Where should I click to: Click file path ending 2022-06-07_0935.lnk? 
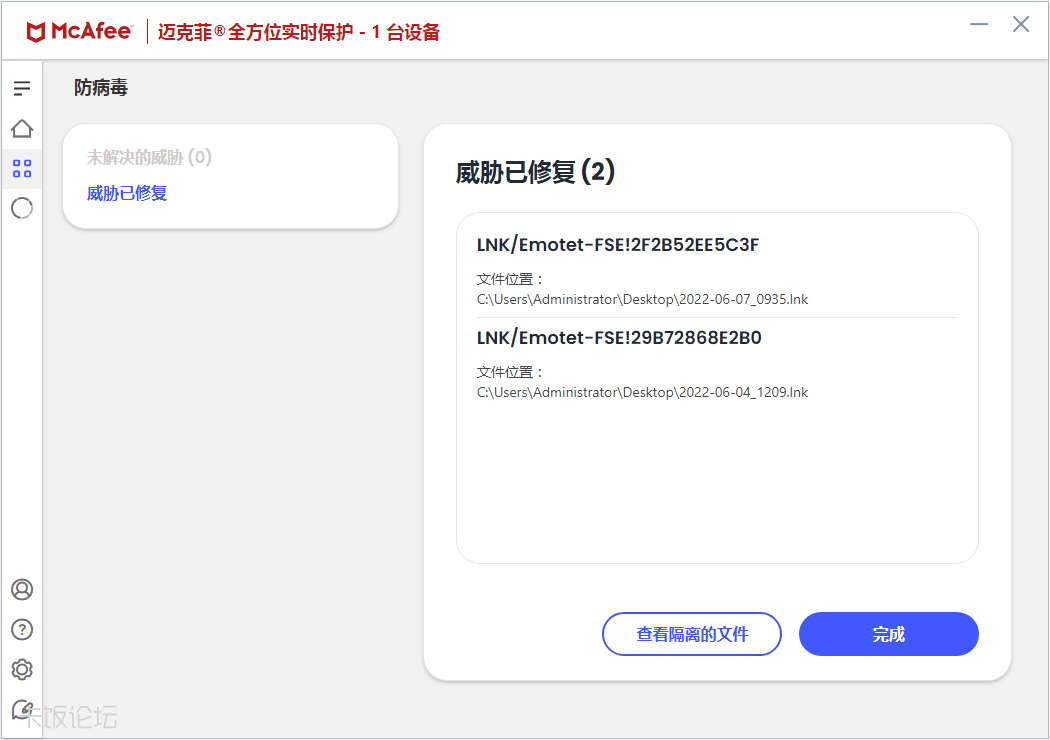[642, 299]
